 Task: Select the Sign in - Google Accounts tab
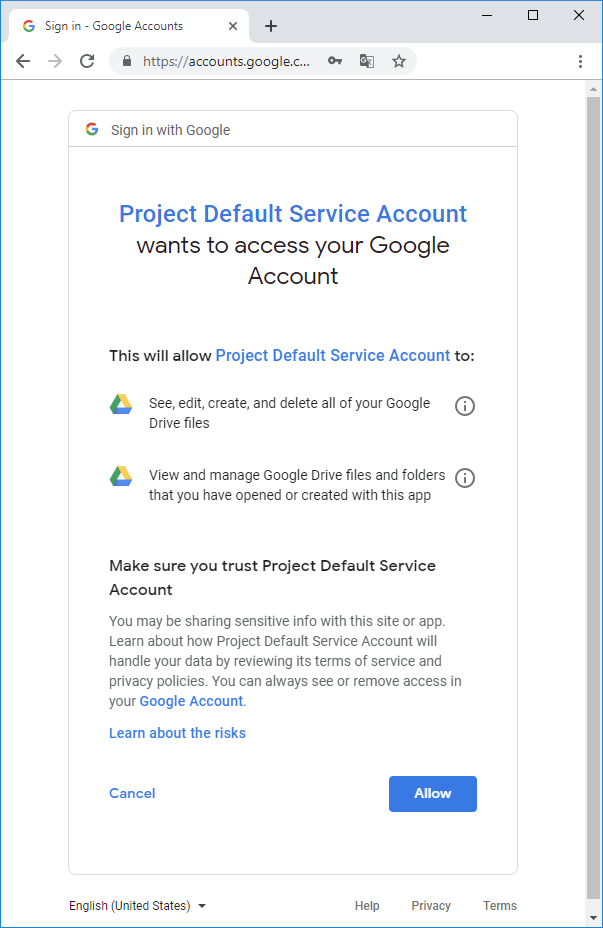[x=129, y=26]
